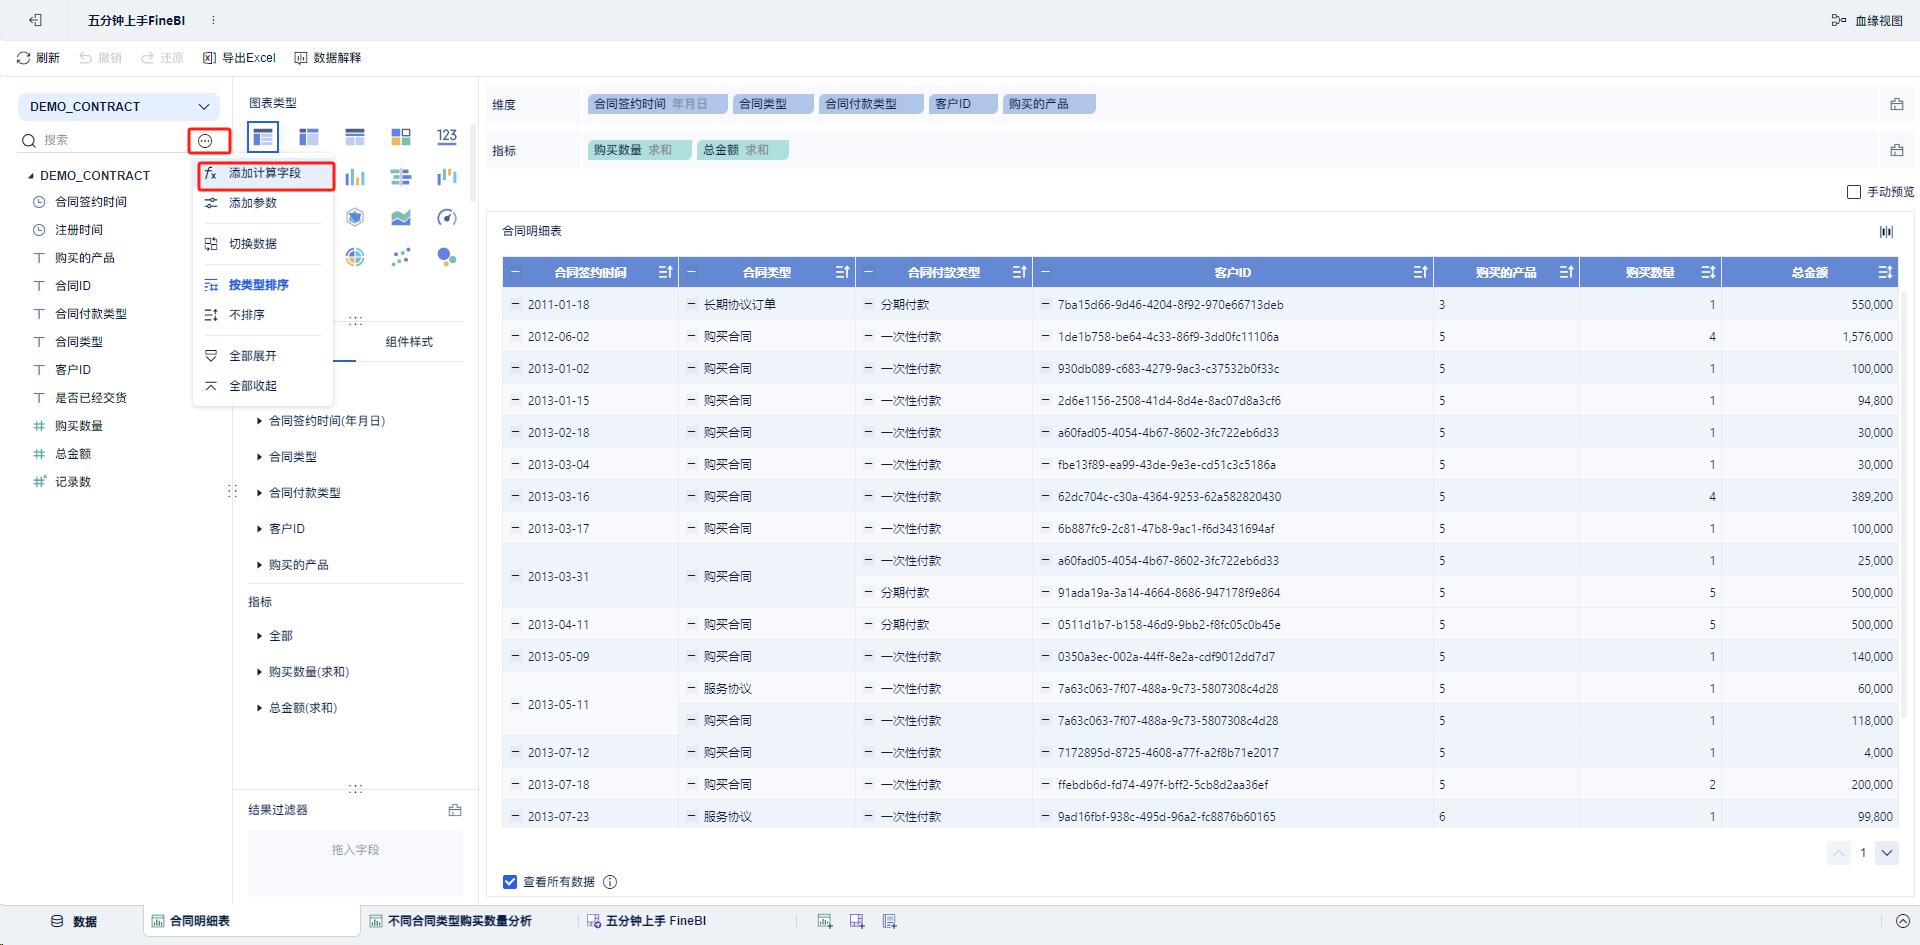This screenshot has width=1920, height=945.
Task: Select the area chart type icon
Action: pos(401,217)
